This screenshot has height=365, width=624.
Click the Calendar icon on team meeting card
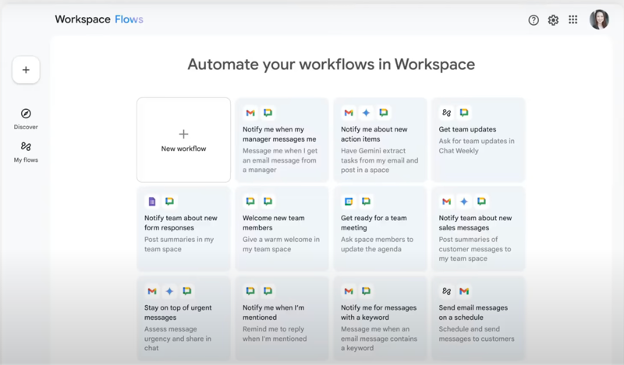coord(349,201)
